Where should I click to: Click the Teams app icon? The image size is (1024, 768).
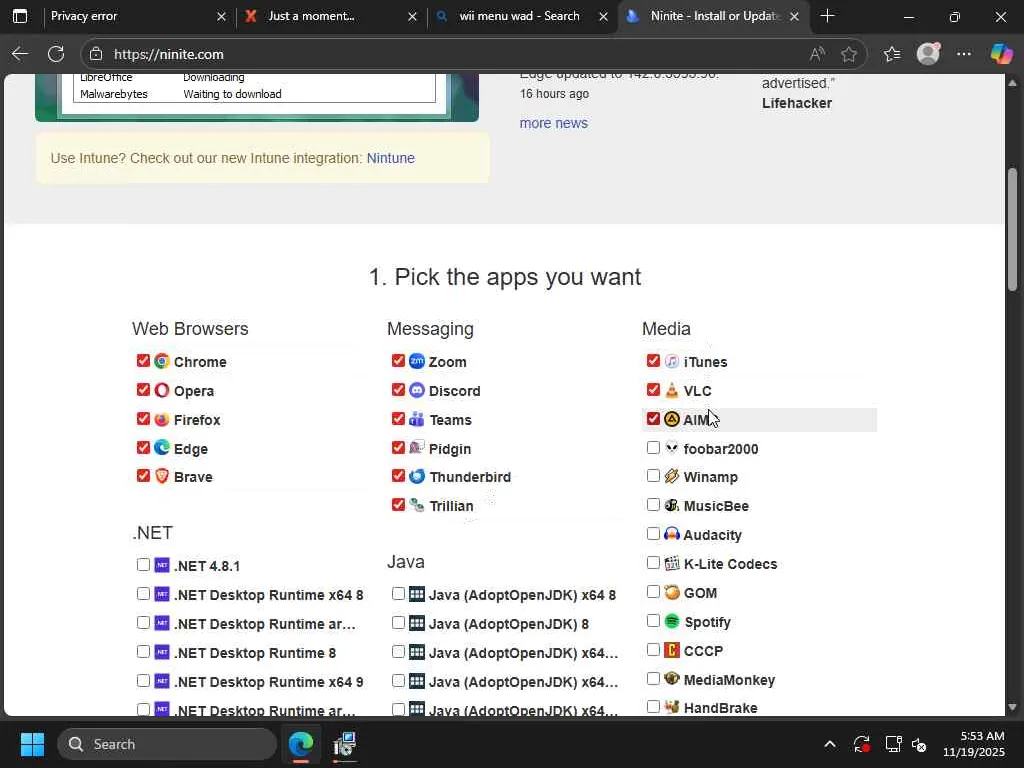[x=417, y=419]
